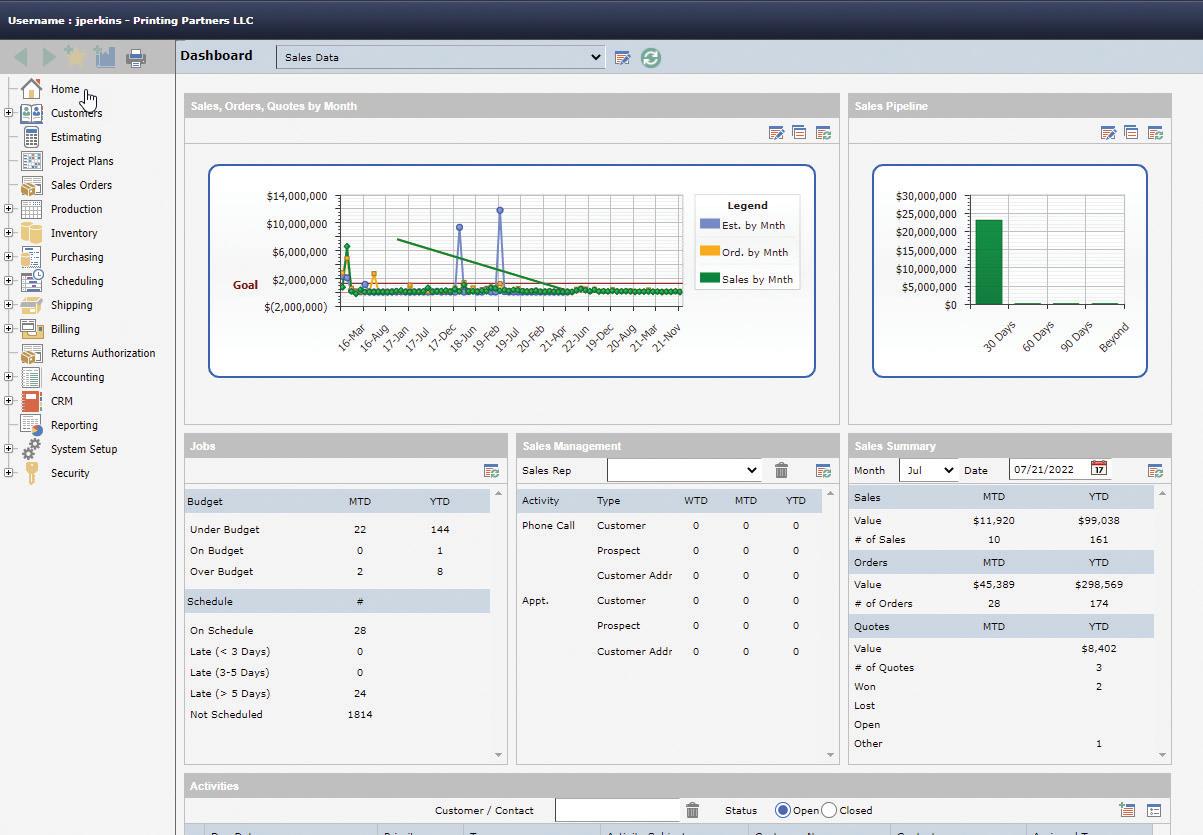Click the Sales Orders box icon
This screenshot has height=835, width=1203.
tap(31, 185)
